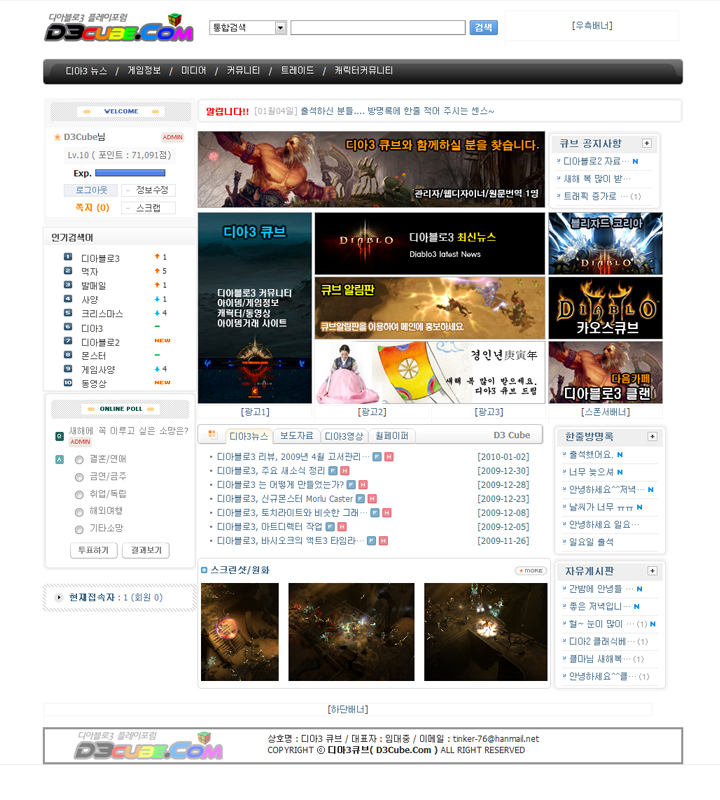The width and height of the screenshot is (720, 800).
Task: Select the 취업/독립 poll option
Action: pos(79,494)
